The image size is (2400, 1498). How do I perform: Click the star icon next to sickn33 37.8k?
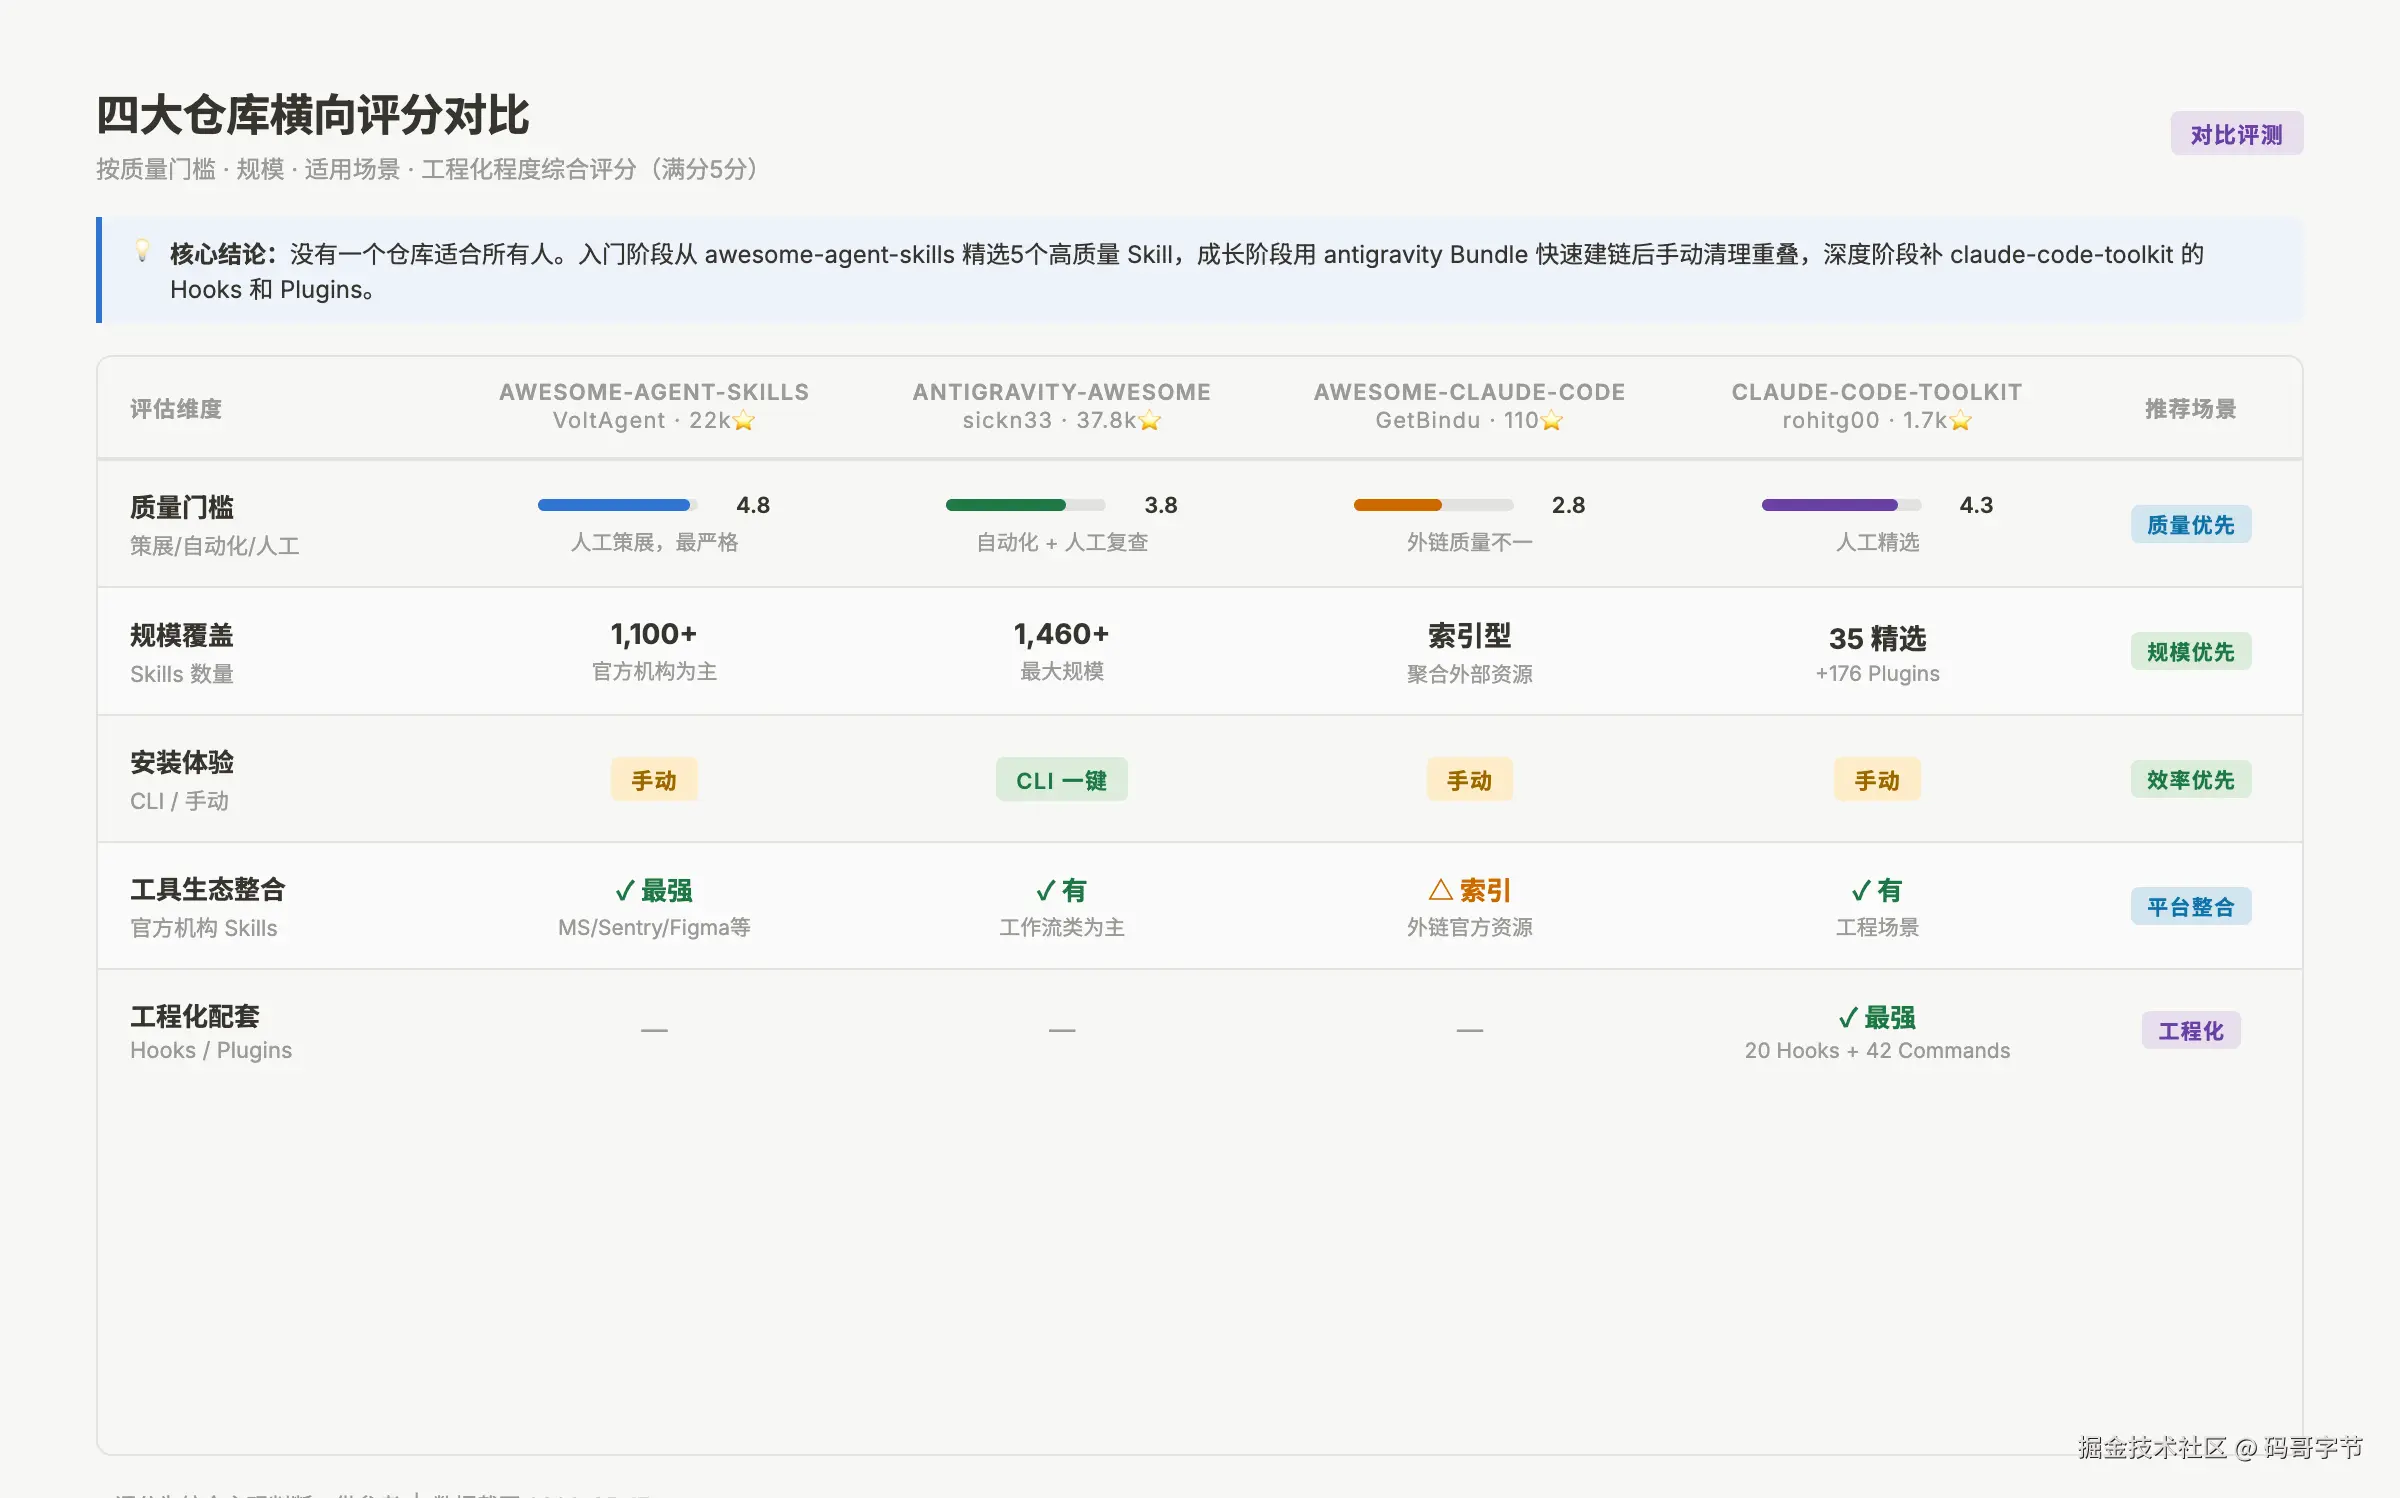(x=1150, y=421)
